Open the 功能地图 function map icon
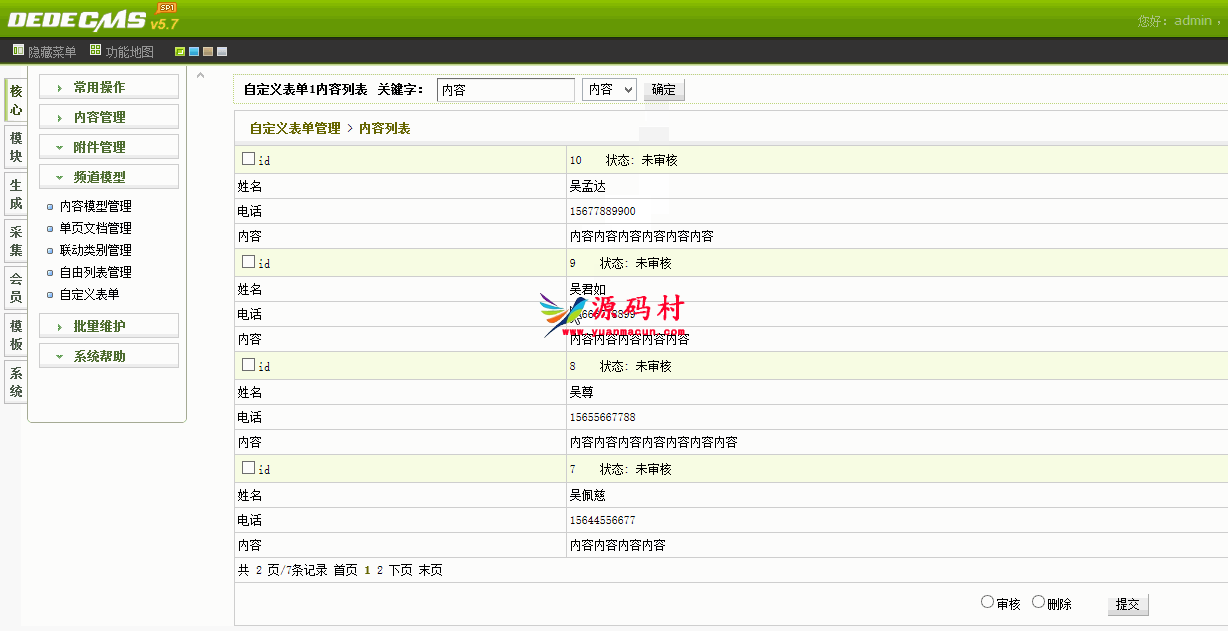 coord(94,49)
